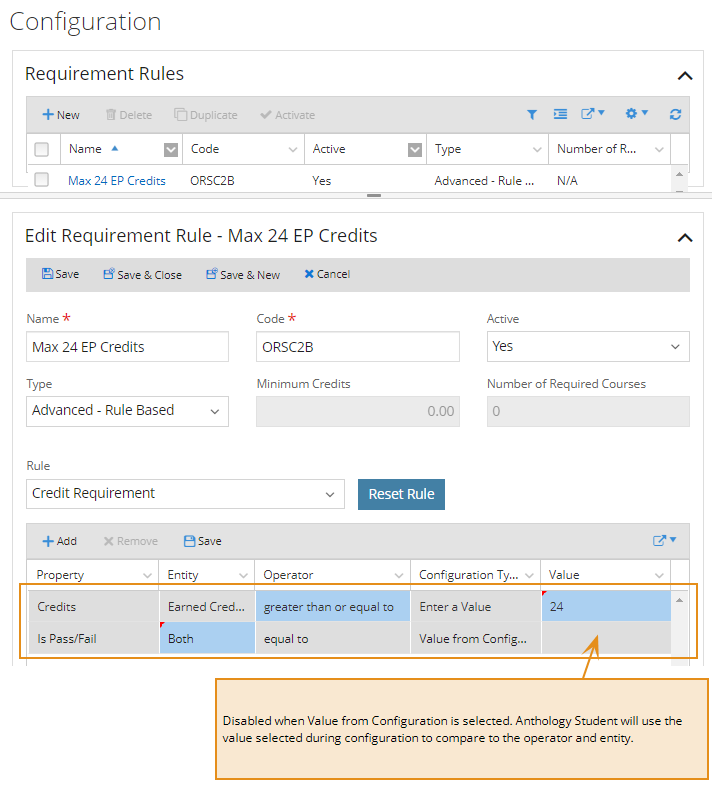Click Save & New
This screenshot has width=712, height=791.
pos(243,274)
